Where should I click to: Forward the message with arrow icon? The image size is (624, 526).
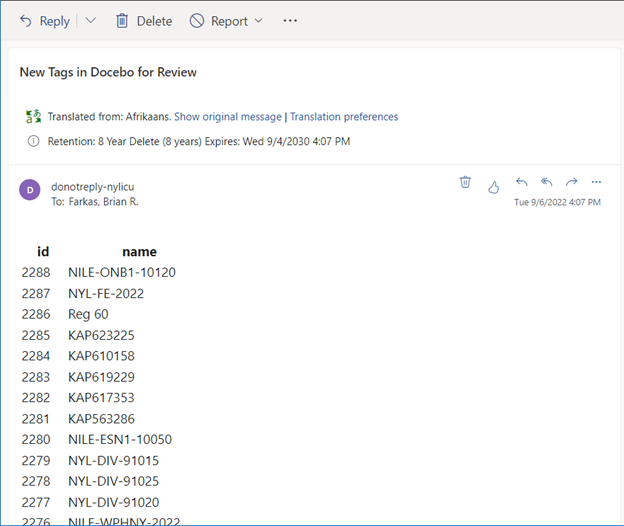click(x=571, y=182)
